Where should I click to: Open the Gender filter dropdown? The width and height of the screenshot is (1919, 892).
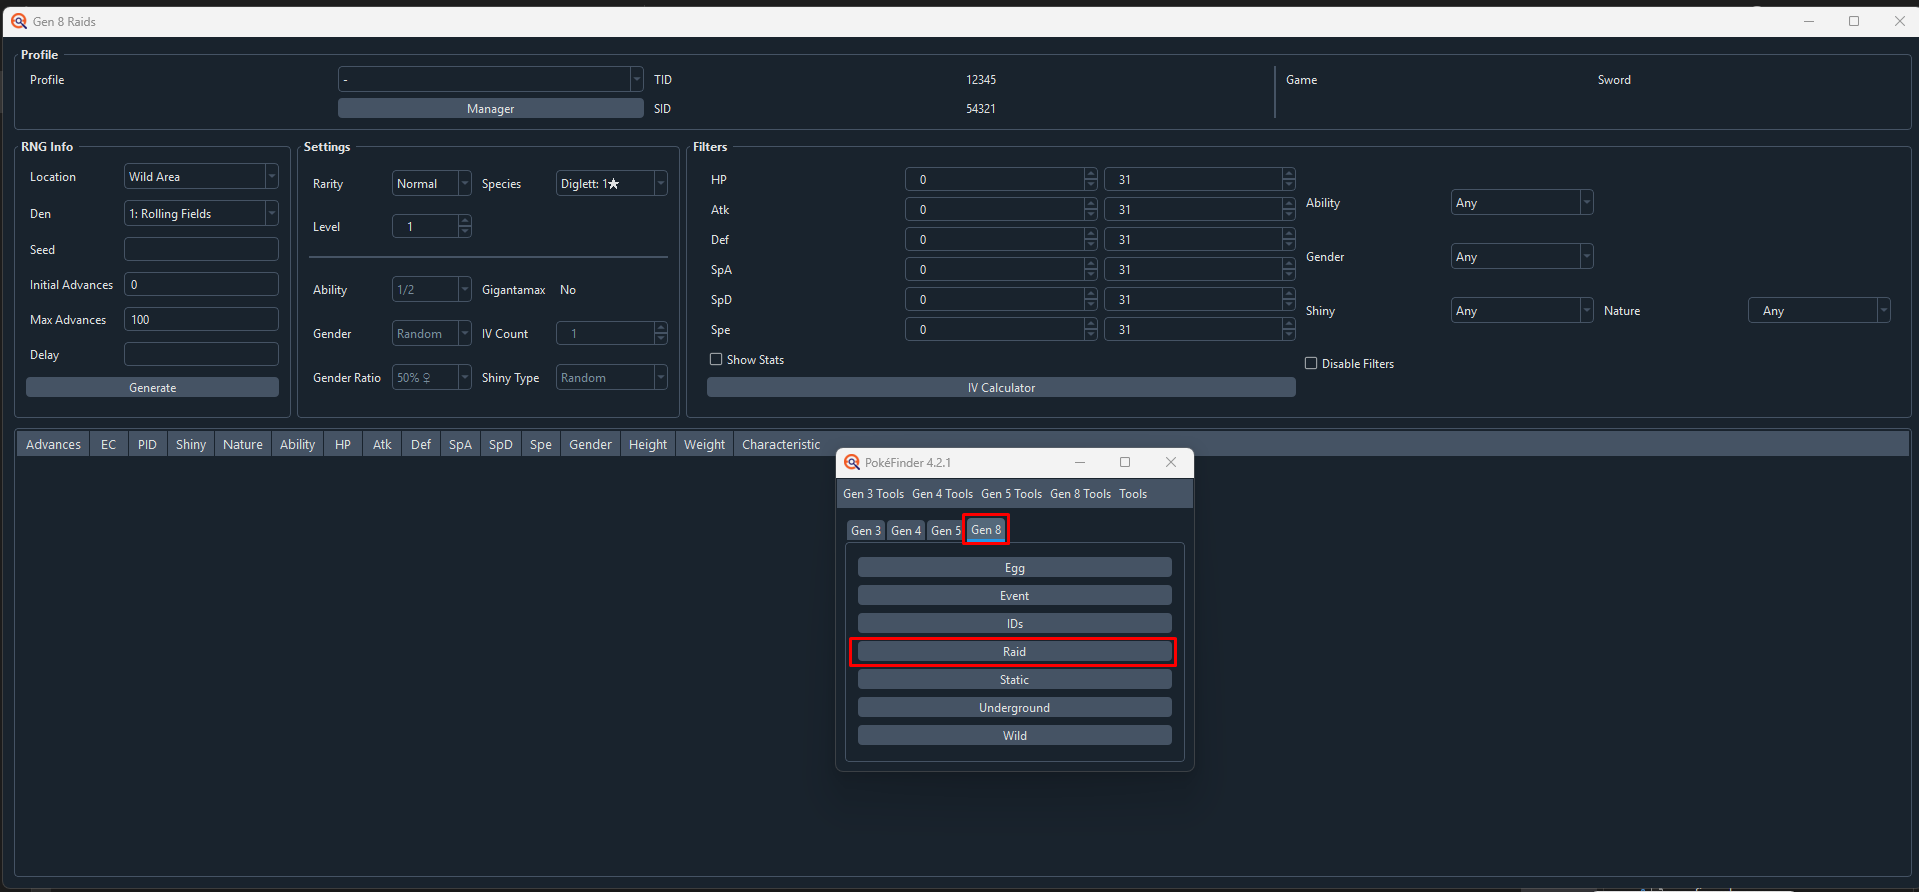click(x=1521, y=256)
